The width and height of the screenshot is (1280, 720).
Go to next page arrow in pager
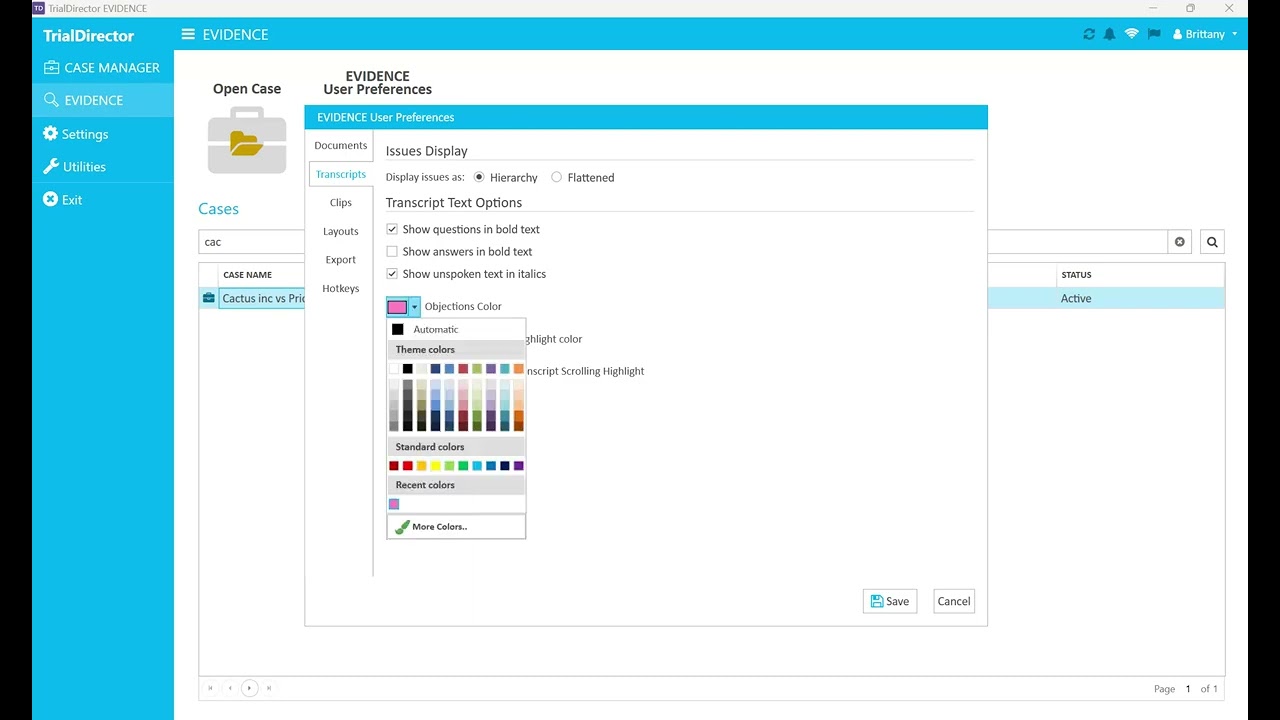pos(249,688)
